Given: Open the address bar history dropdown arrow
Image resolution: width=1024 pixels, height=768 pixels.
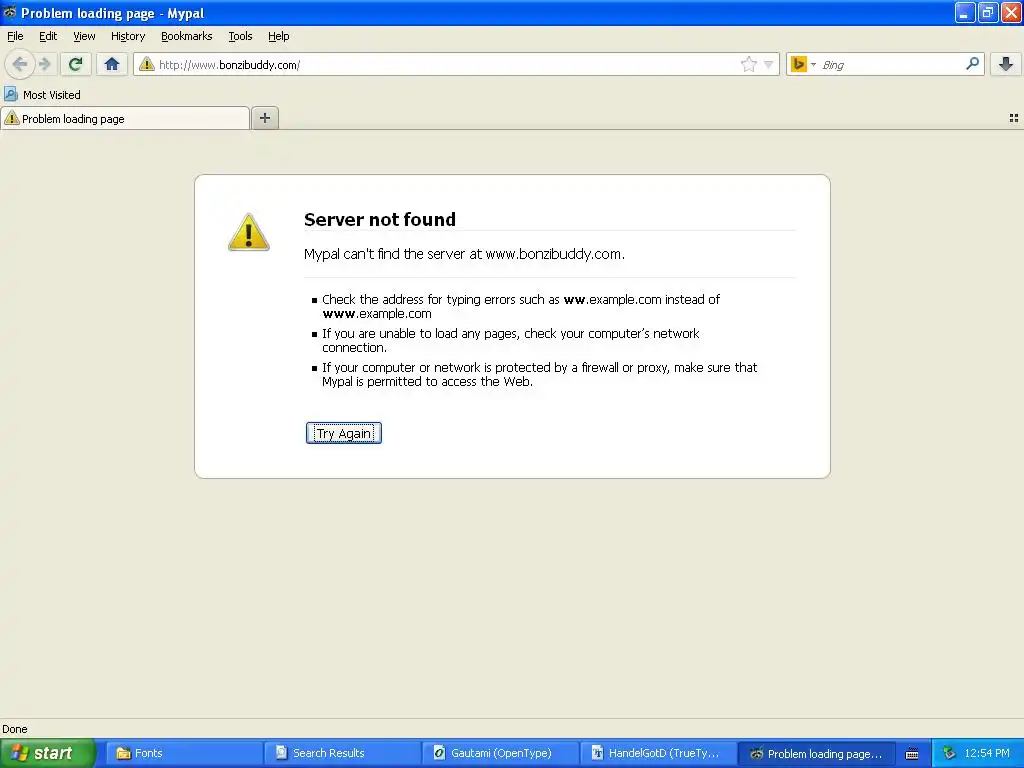Looking at the screenshot, I should click(769, 64).
